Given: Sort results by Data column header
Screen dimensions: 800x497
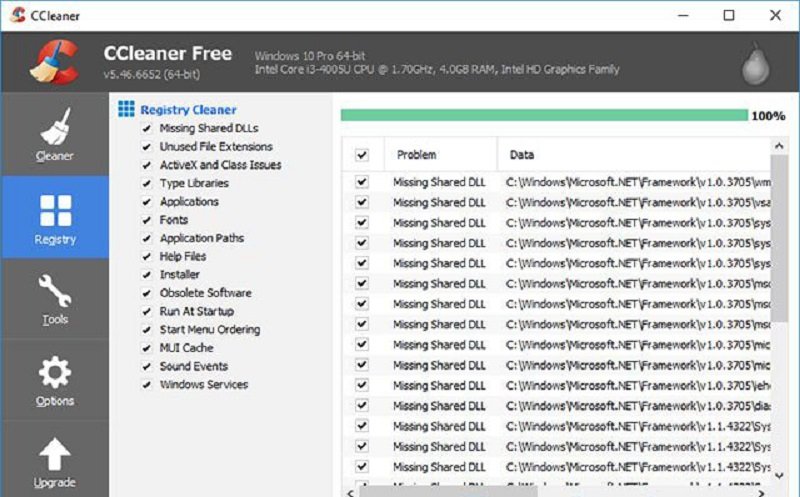Looking at the screenshot, I should 634,155.
